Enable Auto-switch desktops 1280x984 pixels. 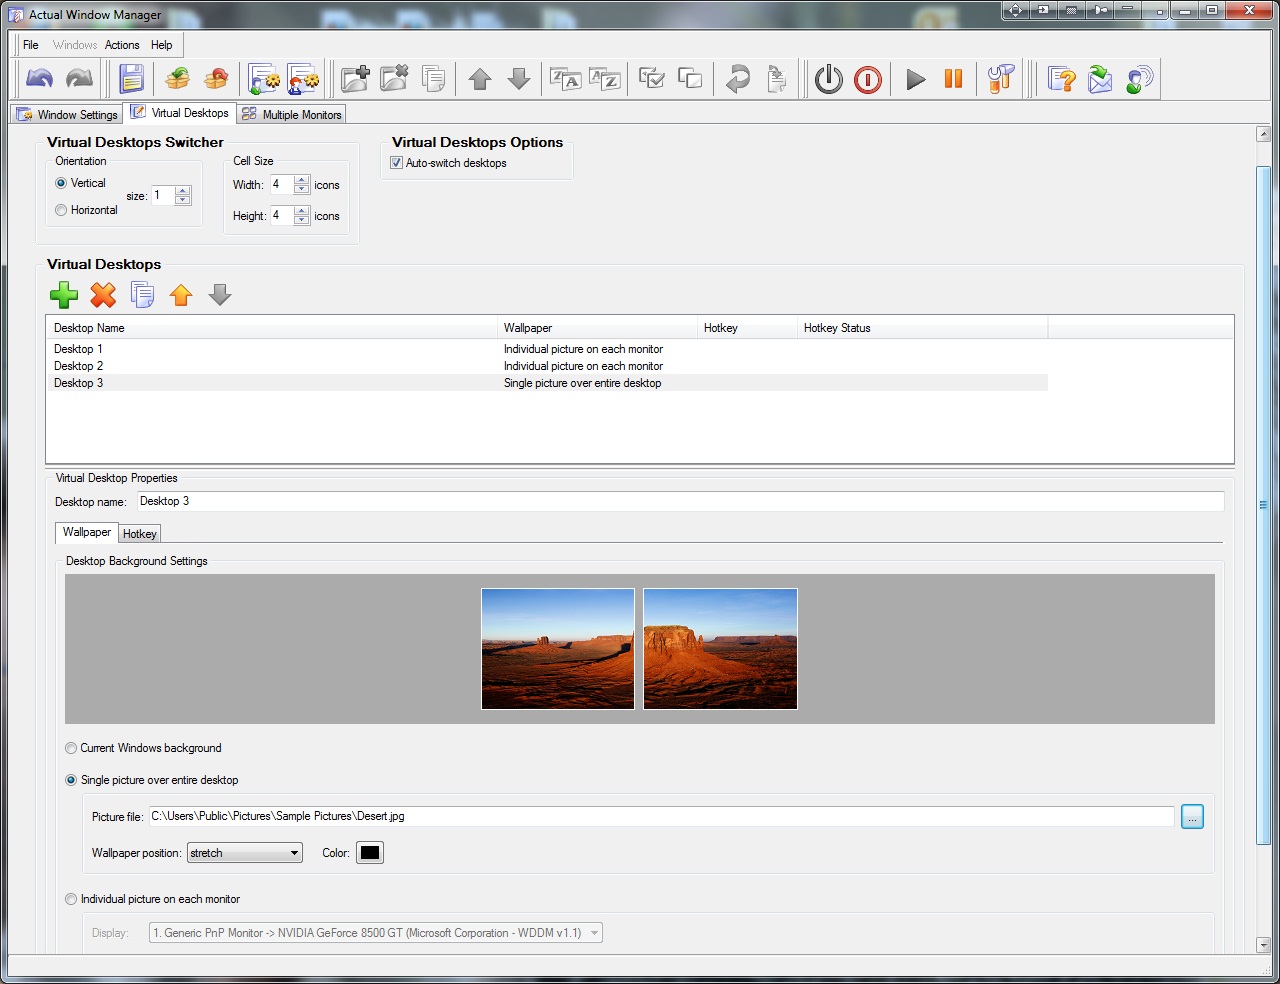[x=396, y=162]
